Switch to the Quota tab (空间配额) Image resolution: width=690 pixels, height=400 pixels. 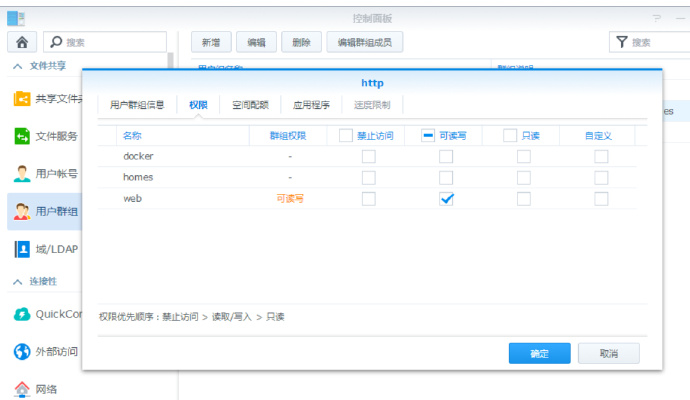(x=249, y=105)
